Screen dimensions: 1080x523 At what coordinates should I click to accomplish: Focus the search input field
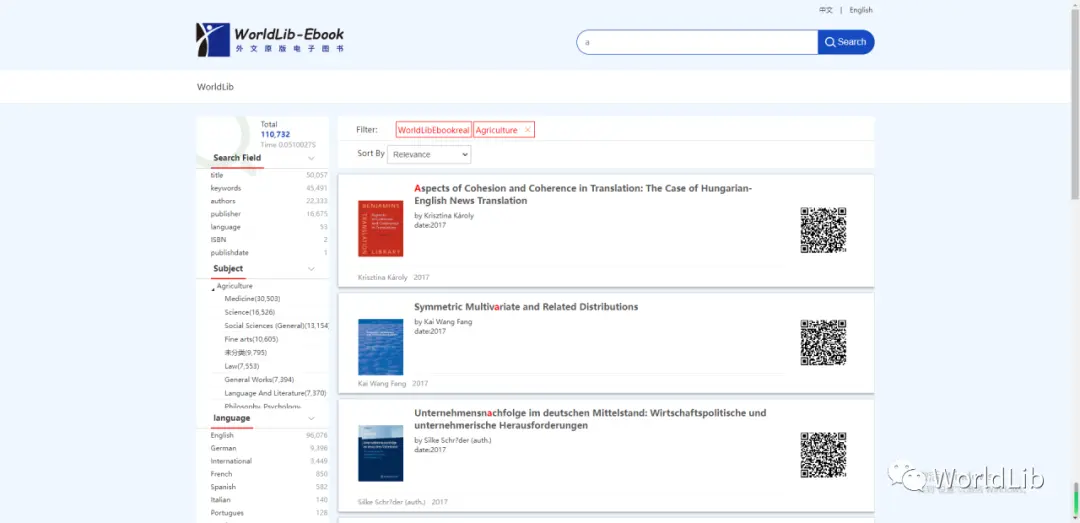coord(697,42)
